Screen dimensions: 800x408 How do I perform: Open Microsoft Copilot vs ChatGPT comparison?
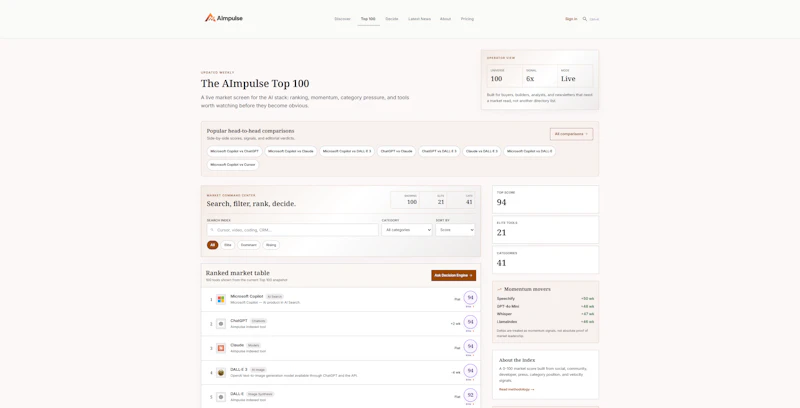[235, 151]
